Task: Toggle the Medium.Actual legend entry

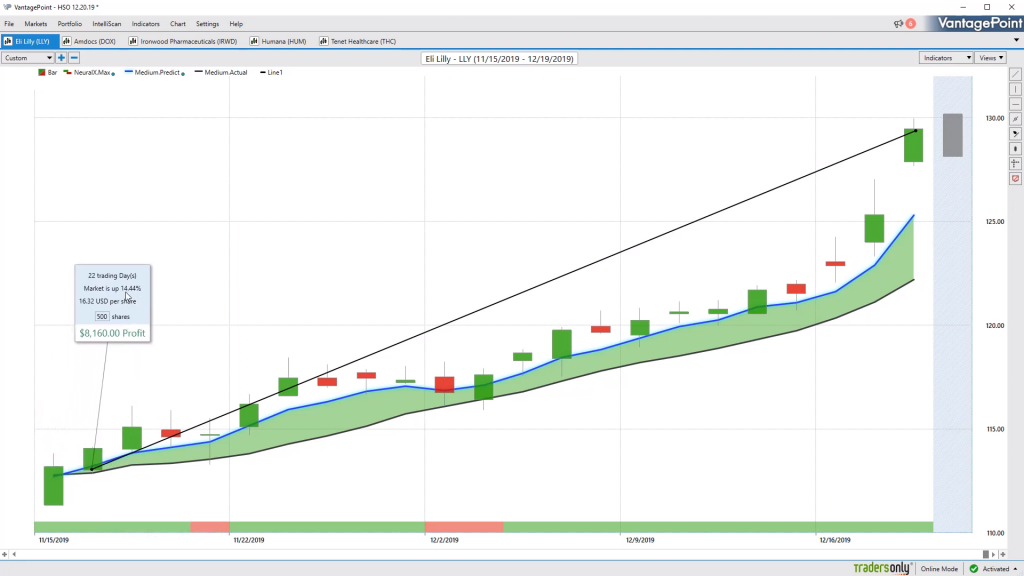Action: [221, 72]
